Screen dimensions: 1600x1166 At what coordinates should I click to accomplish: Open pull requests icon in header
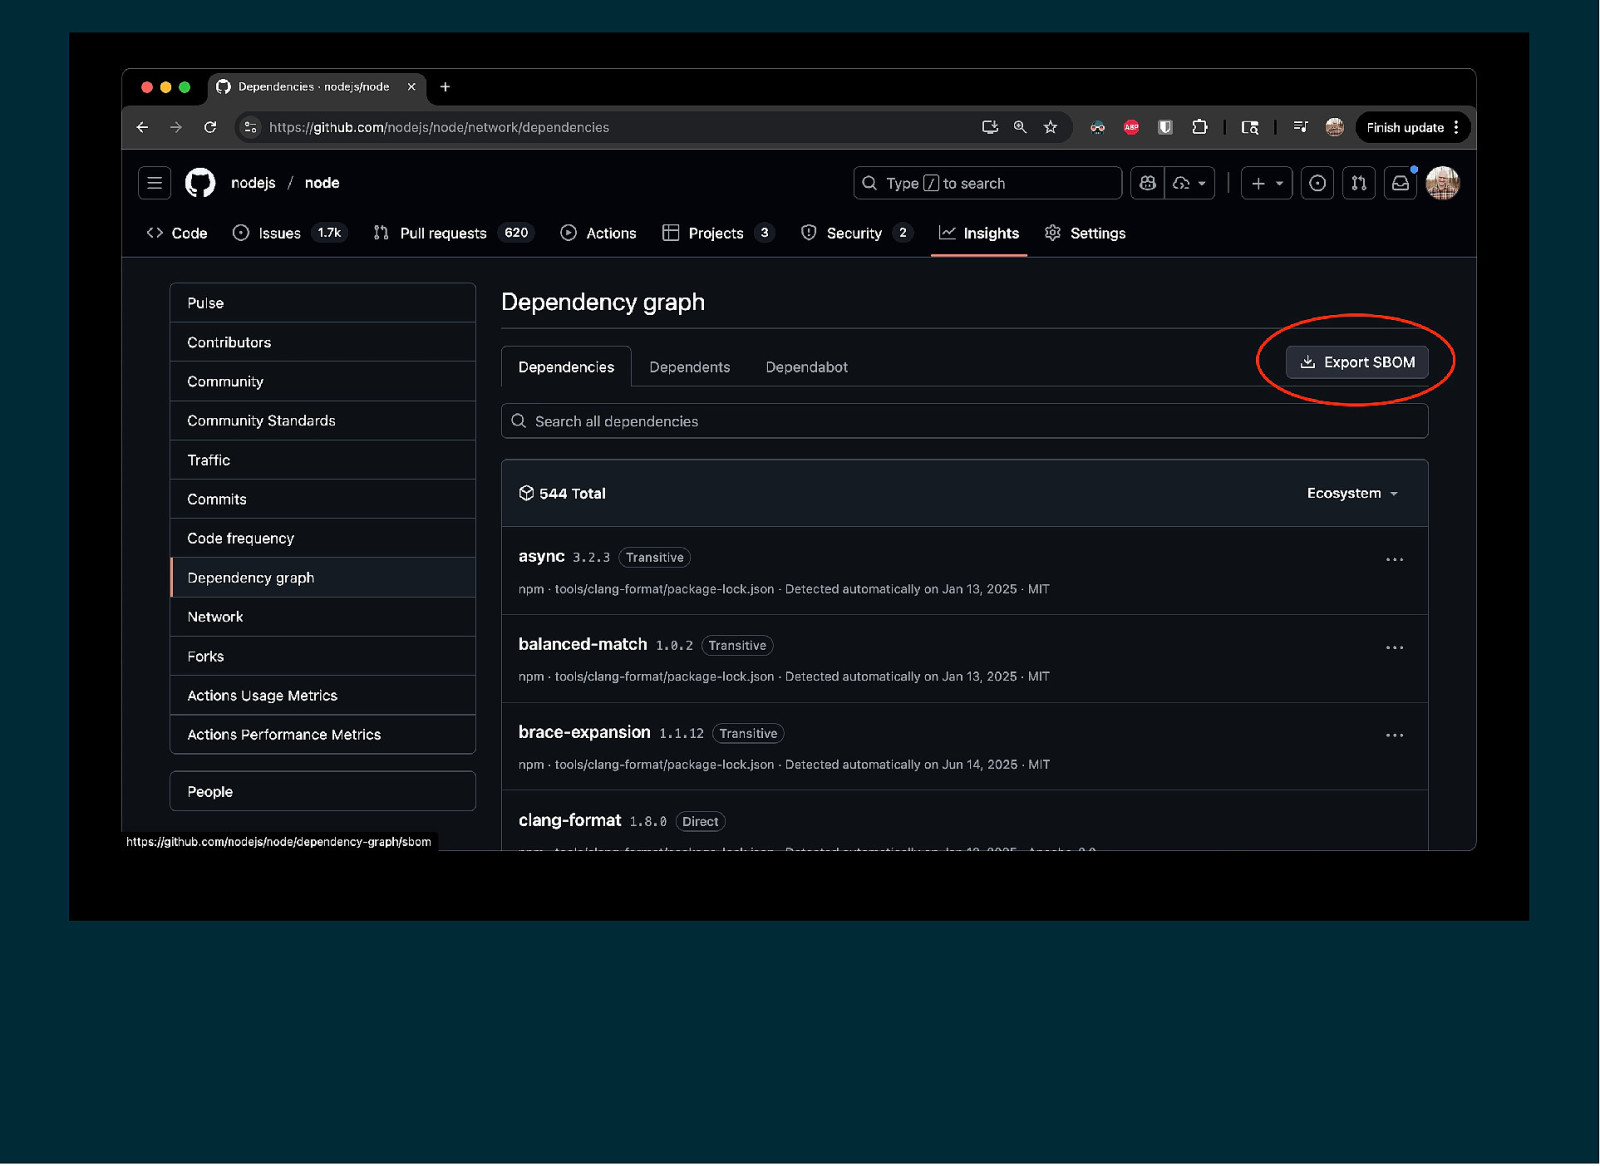(x=1358, y=183)
